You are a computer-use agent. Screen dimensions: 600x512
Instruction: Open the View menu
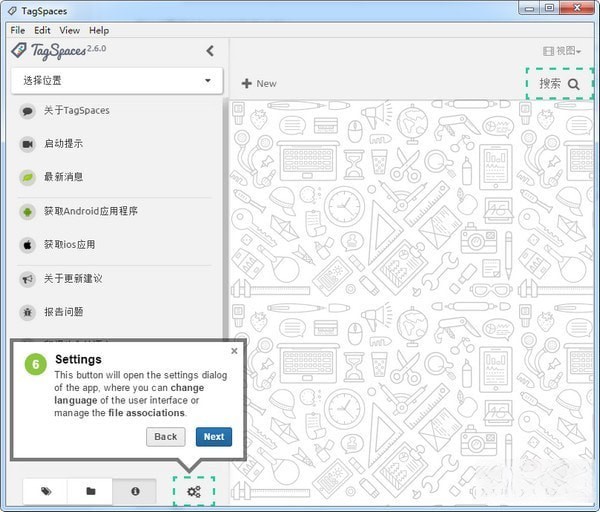69,30
